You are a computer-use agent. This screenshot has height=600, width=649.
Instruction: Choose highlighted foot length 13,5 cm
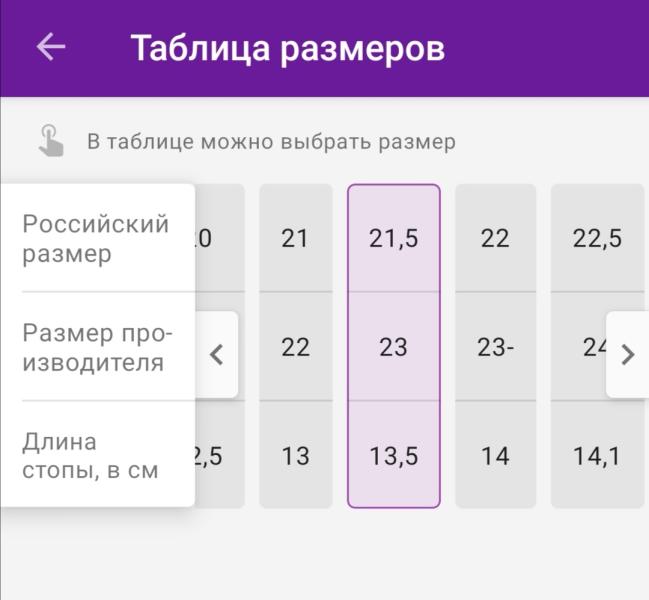(x=394, y=456)
